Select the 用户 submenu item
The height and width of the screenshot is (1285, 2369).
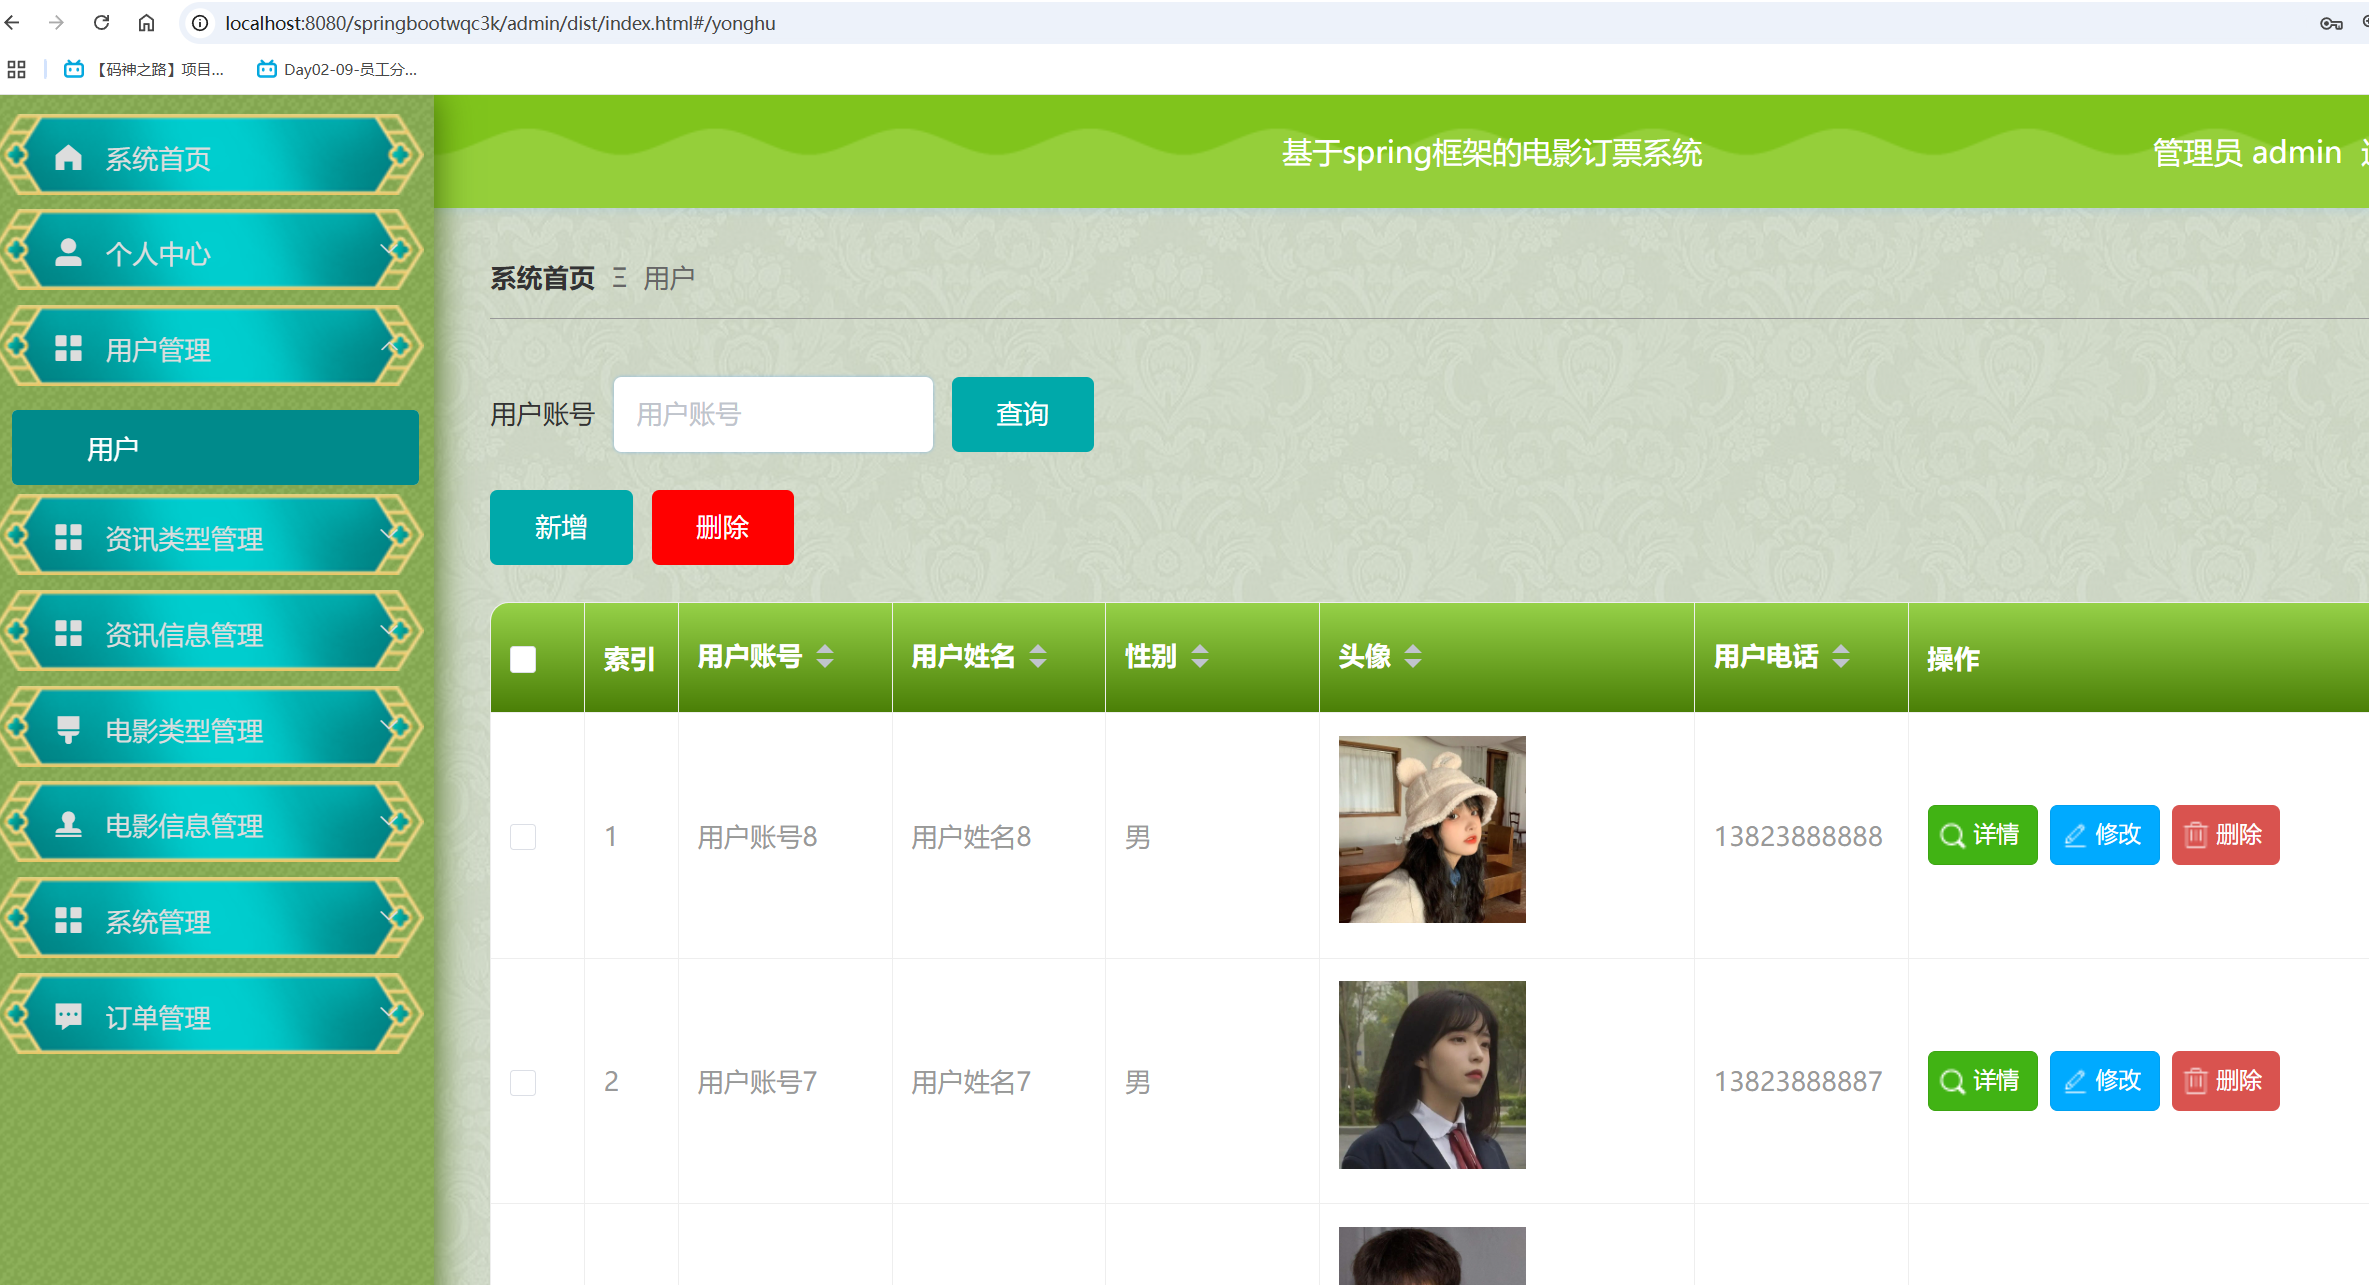[215, 448]
